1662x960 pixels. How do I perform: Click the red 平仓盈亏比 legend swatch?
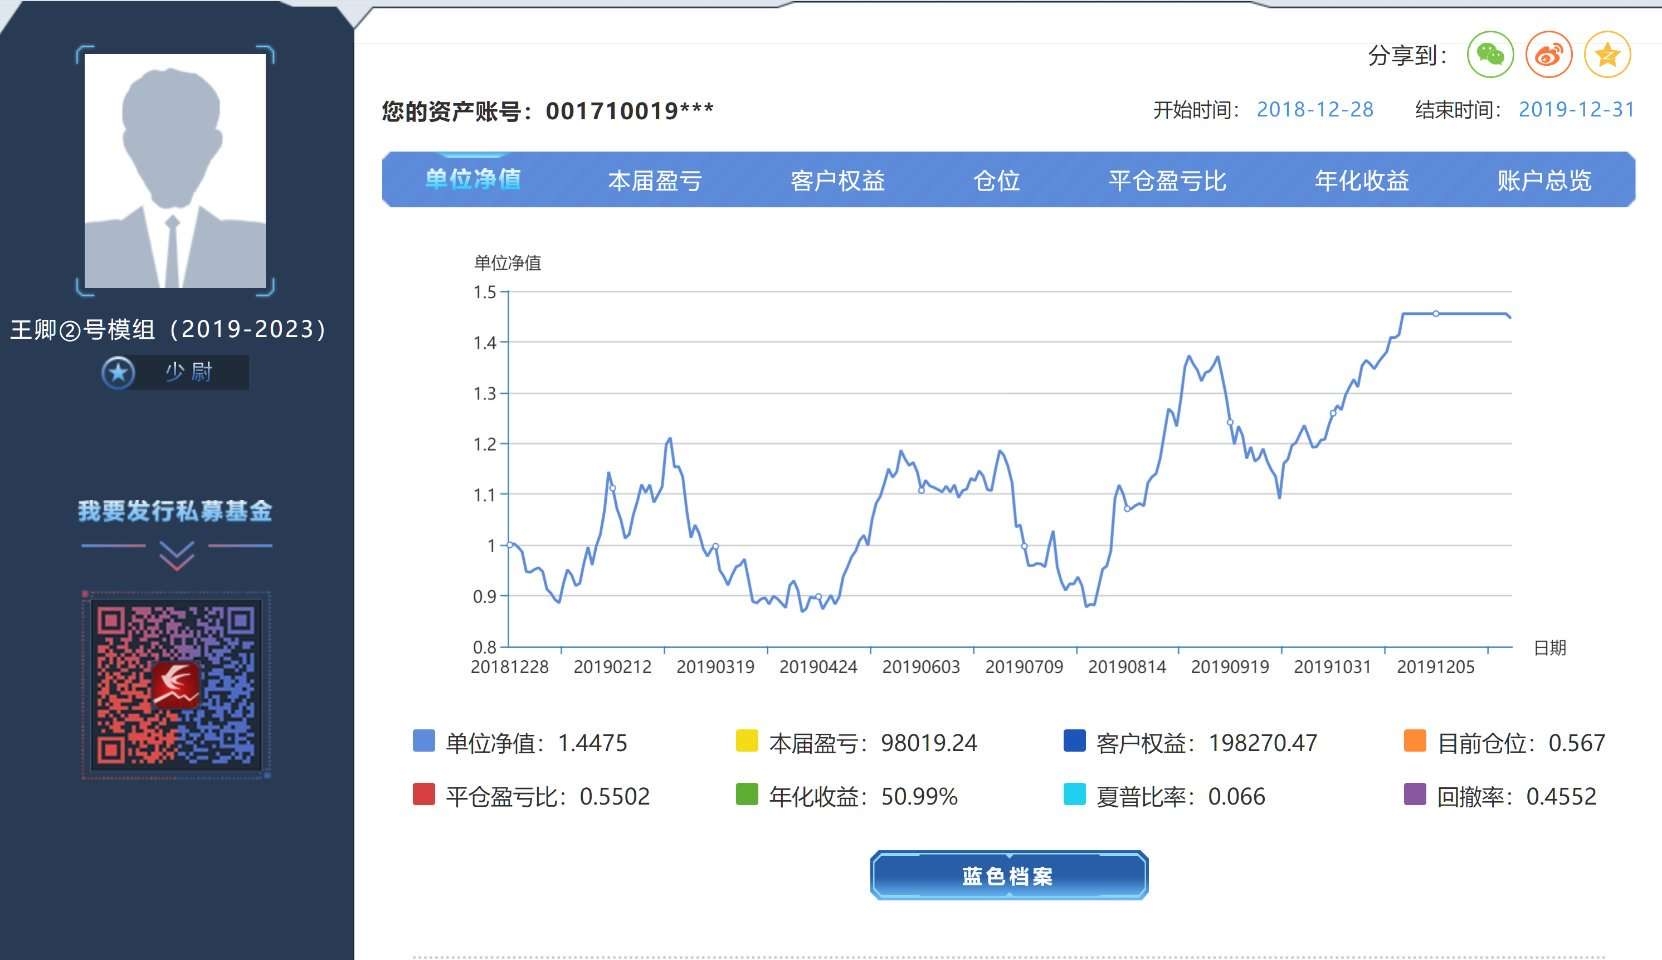(424, 795)
